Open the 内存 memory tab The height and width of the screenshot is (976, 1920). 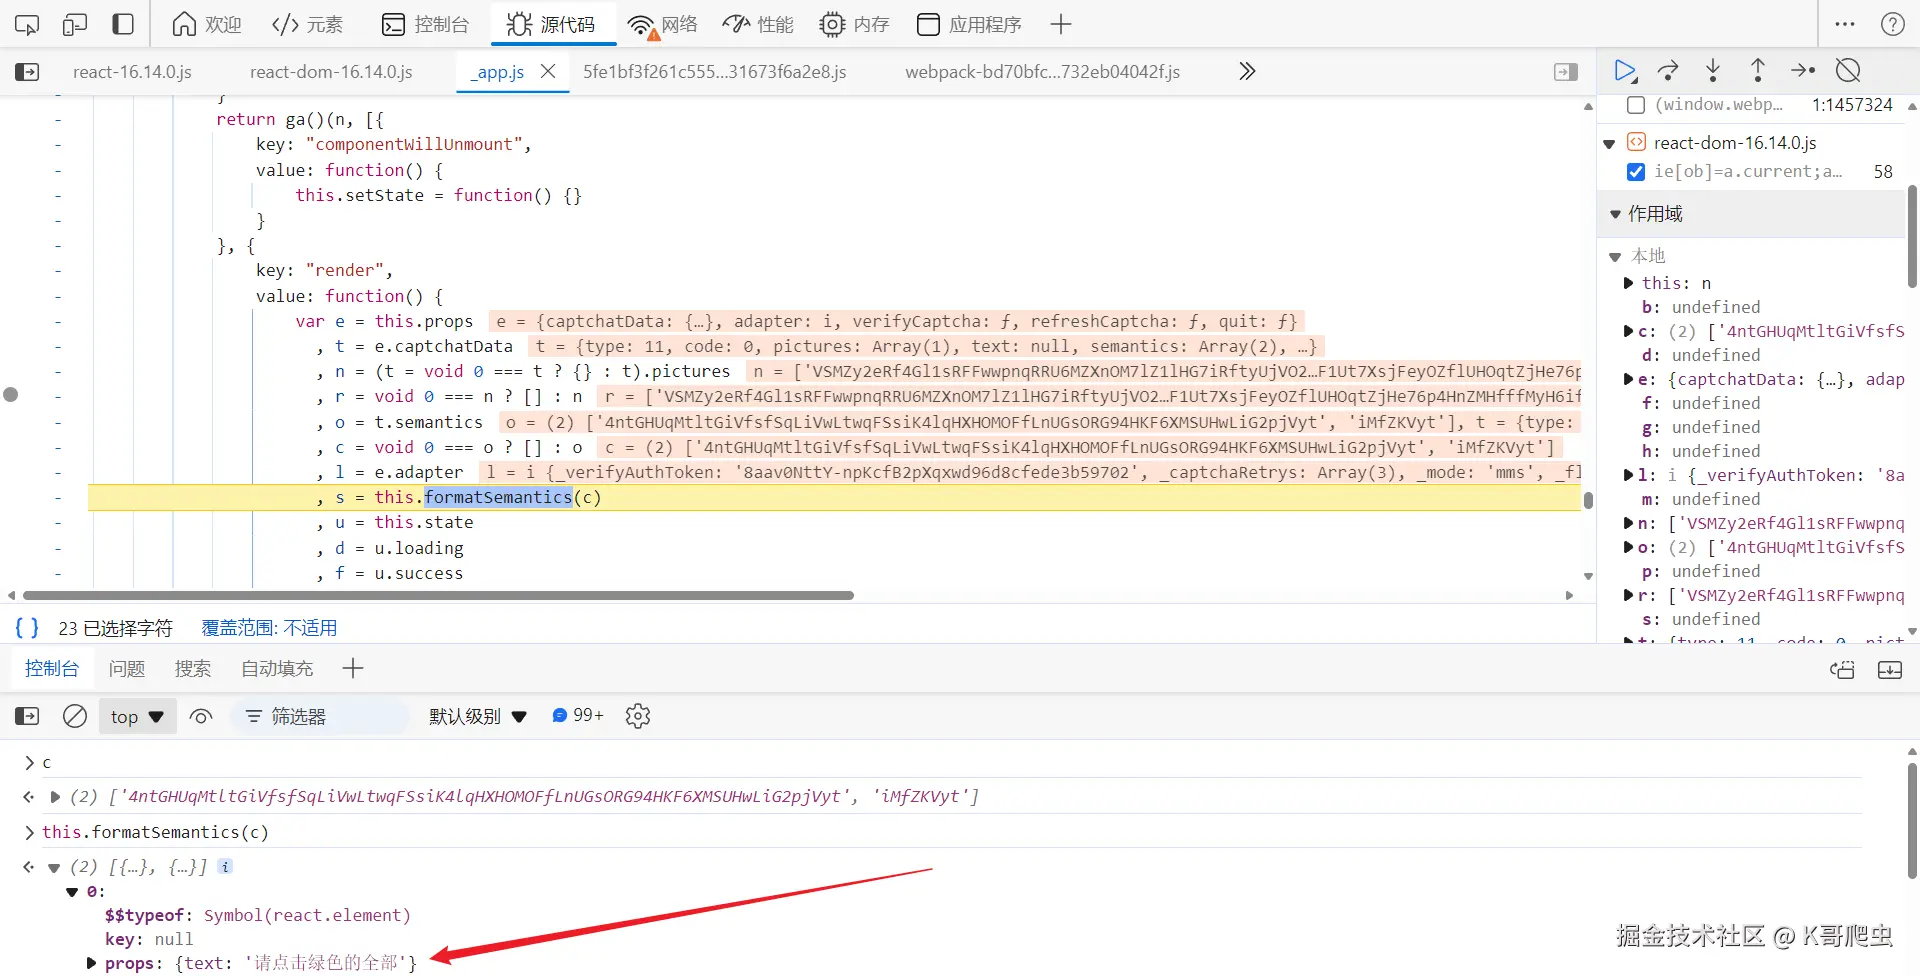tap(854, 24)
